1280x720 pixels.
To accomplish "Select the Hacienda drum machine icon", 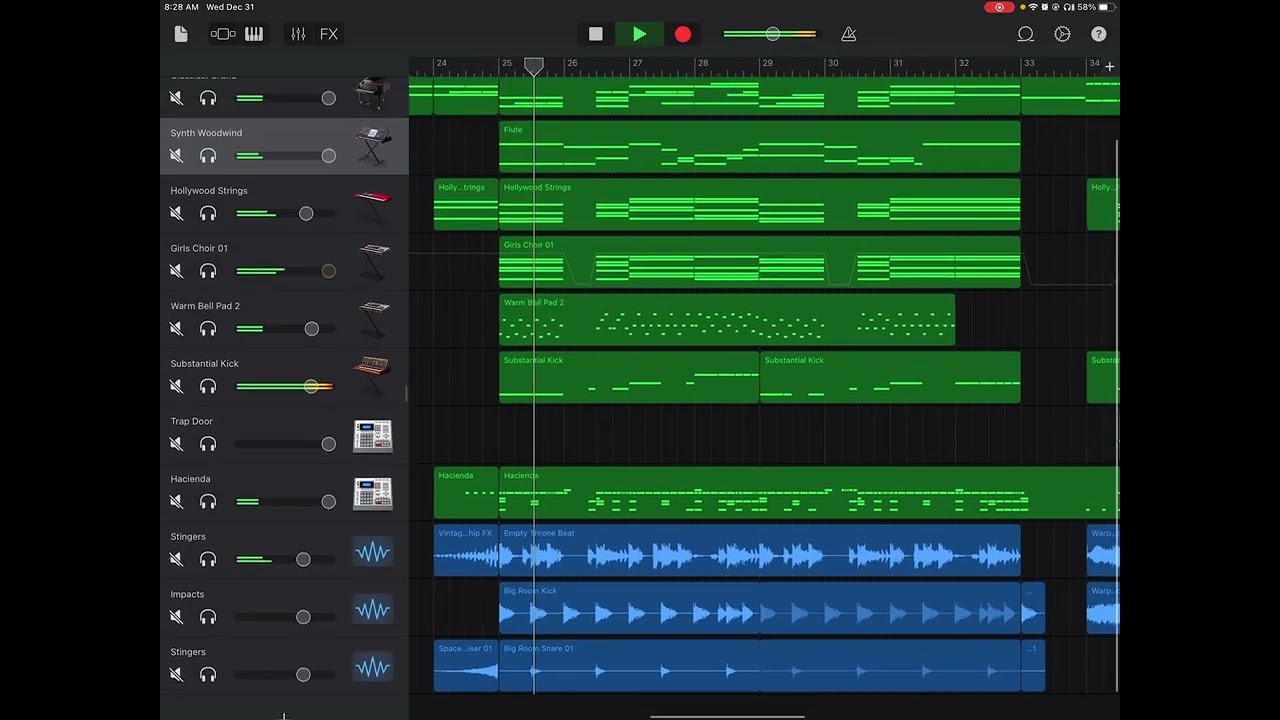I will tap(373, 493).
